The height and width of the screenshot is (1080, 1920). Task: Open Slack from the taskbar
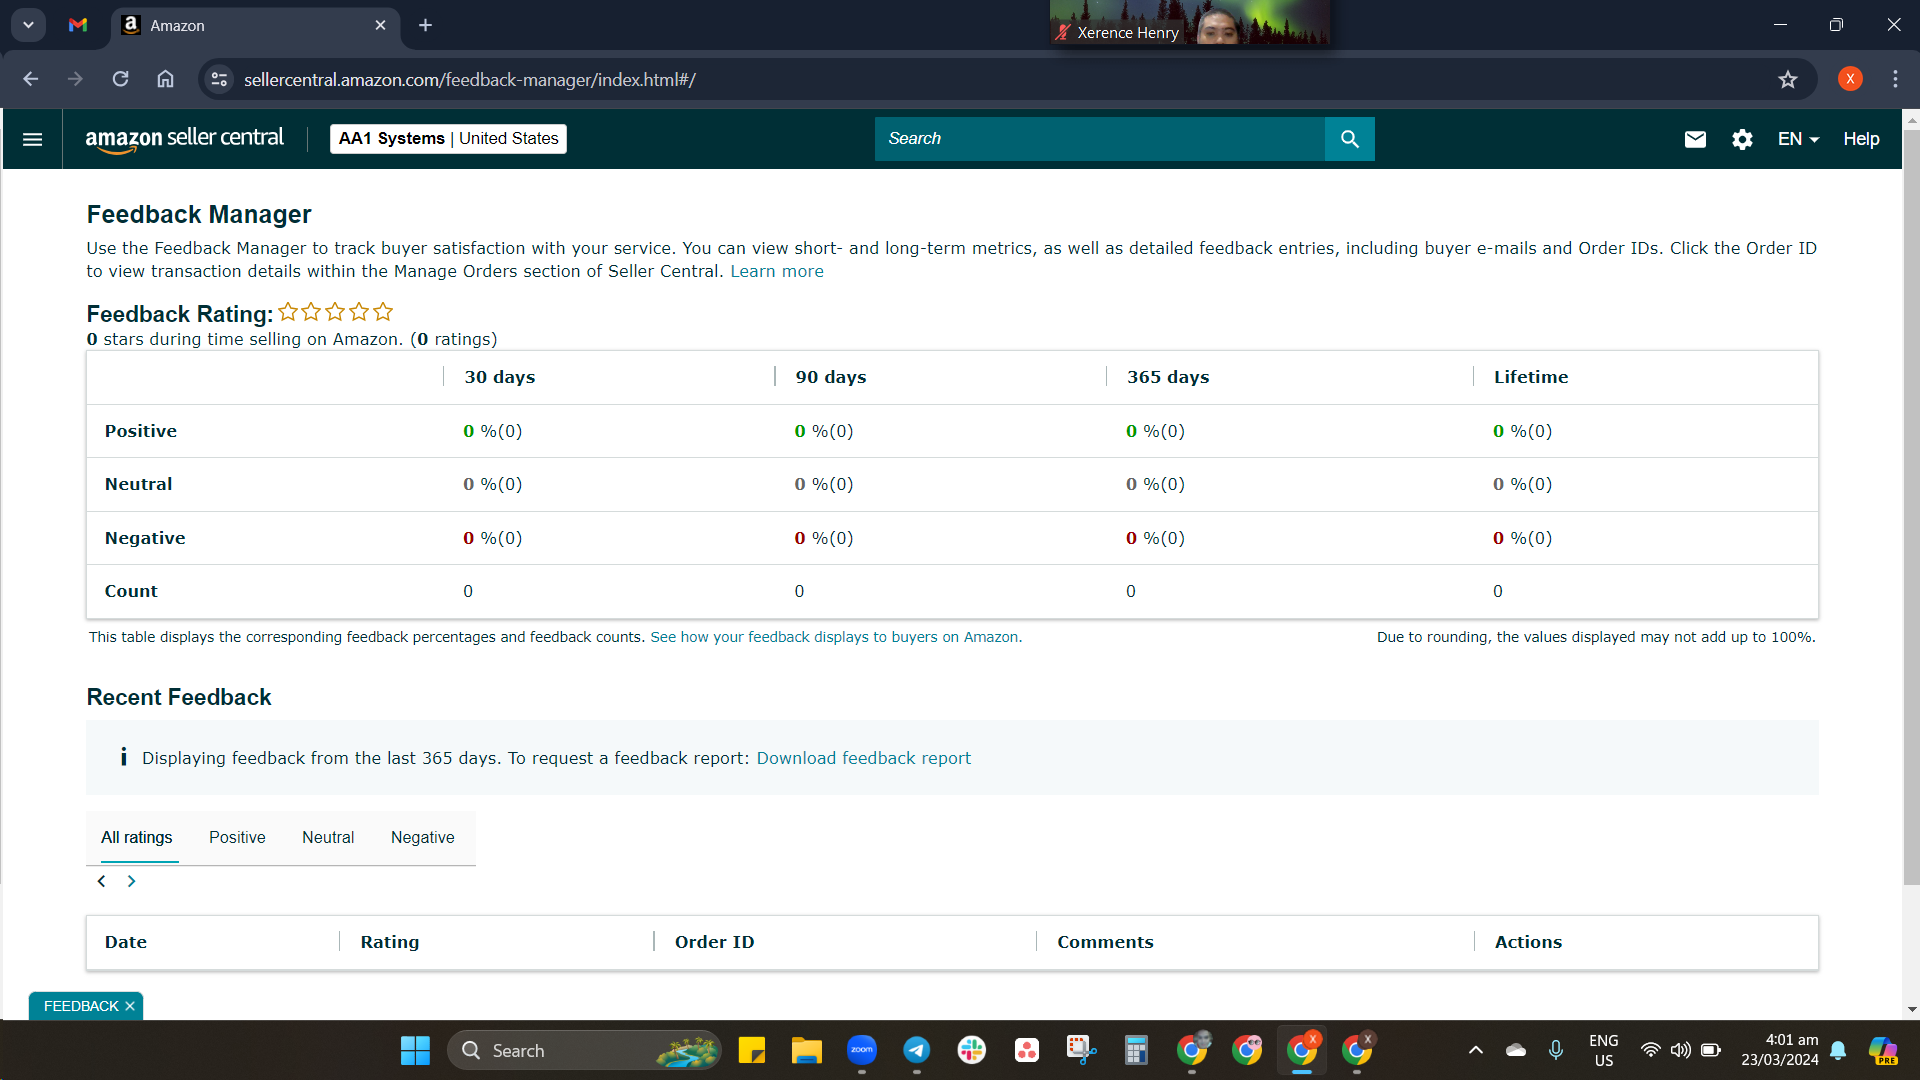971,1050
